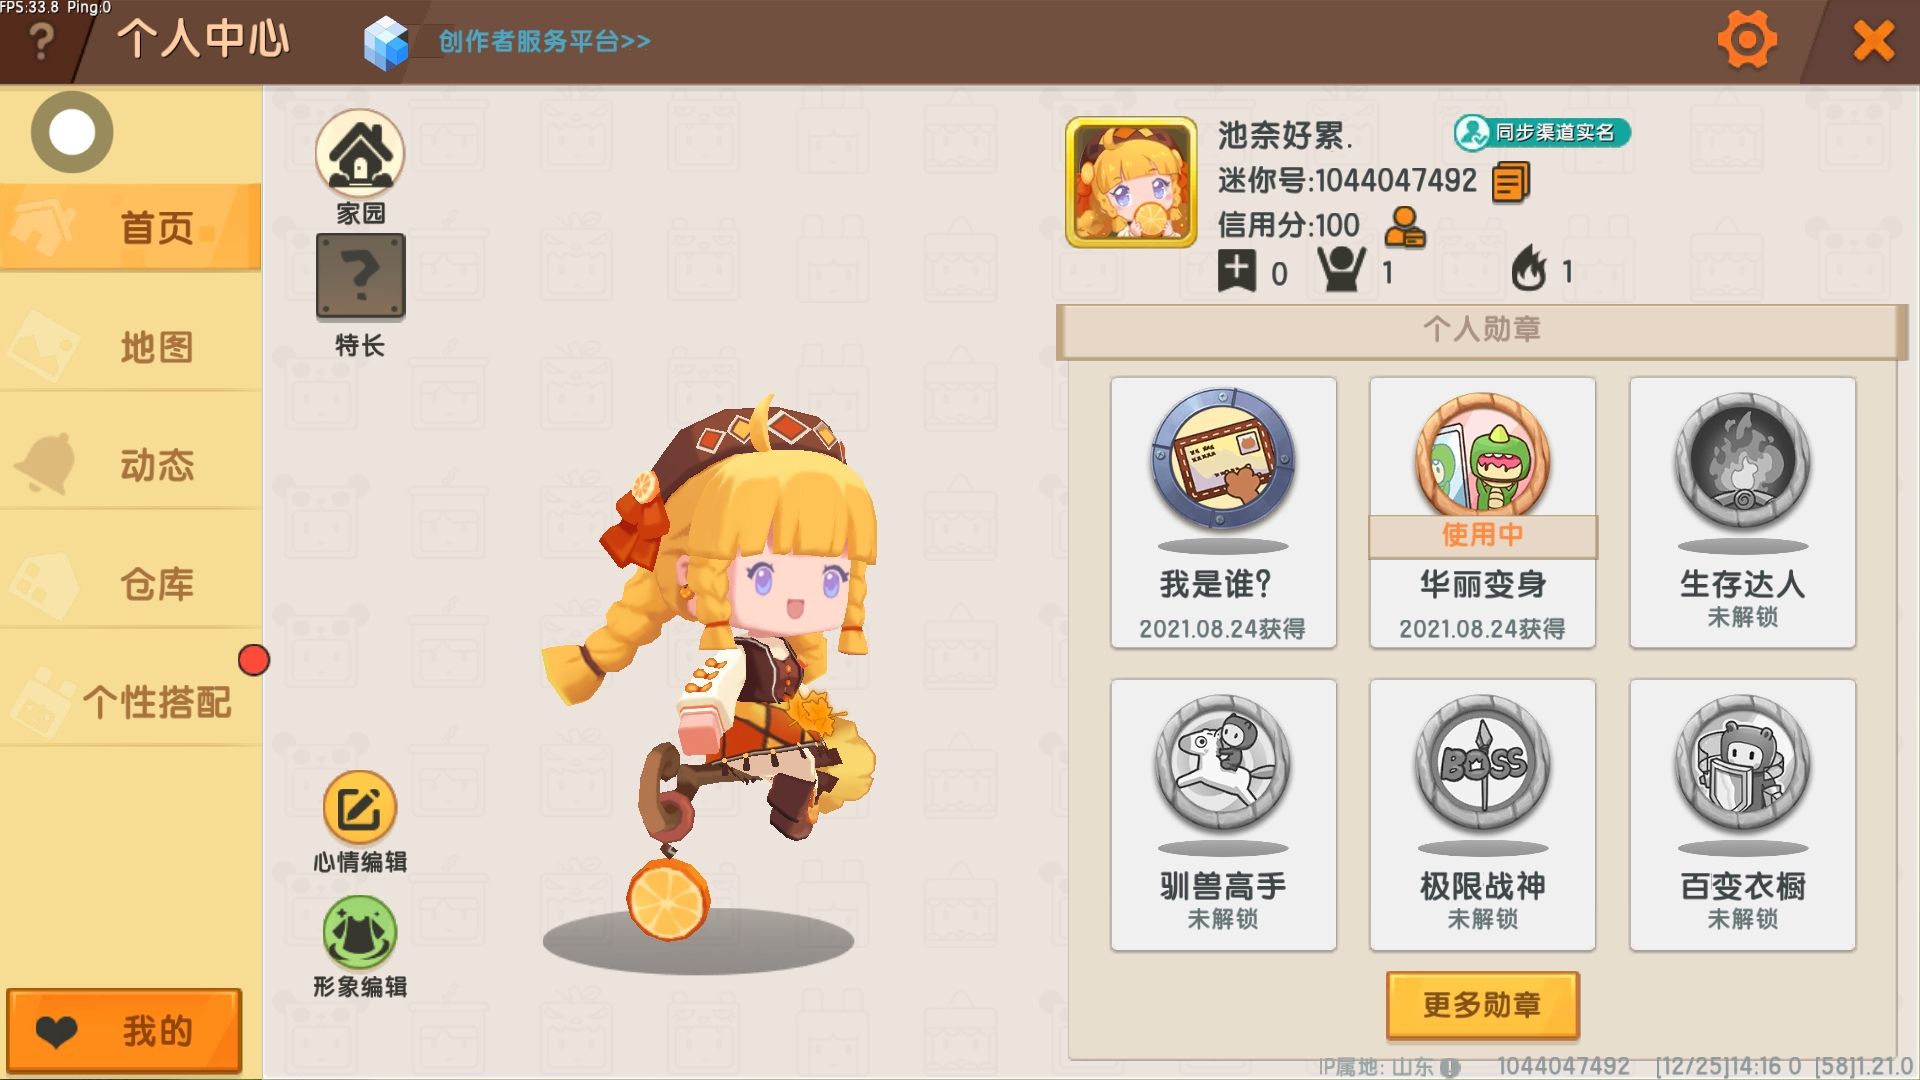Open the orange settings gear
Viewport: 1920px width, 1080px height.
pyautogui.click(x=1747, y=40)
